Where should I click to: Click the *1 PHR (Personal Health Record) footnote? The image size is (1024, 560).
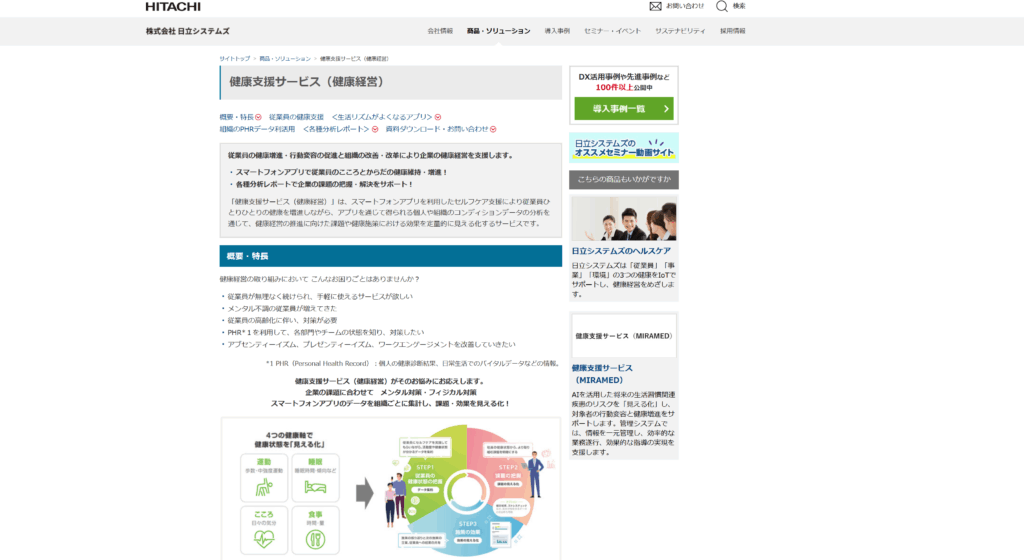412,364
